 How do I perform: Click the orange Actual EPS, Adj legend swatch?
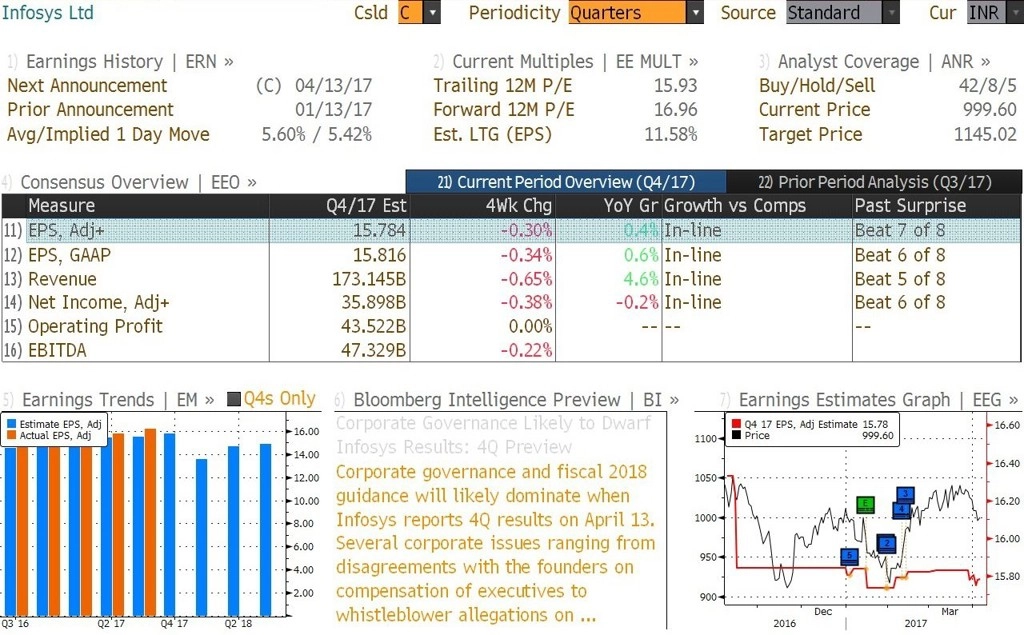click(11, 436)
